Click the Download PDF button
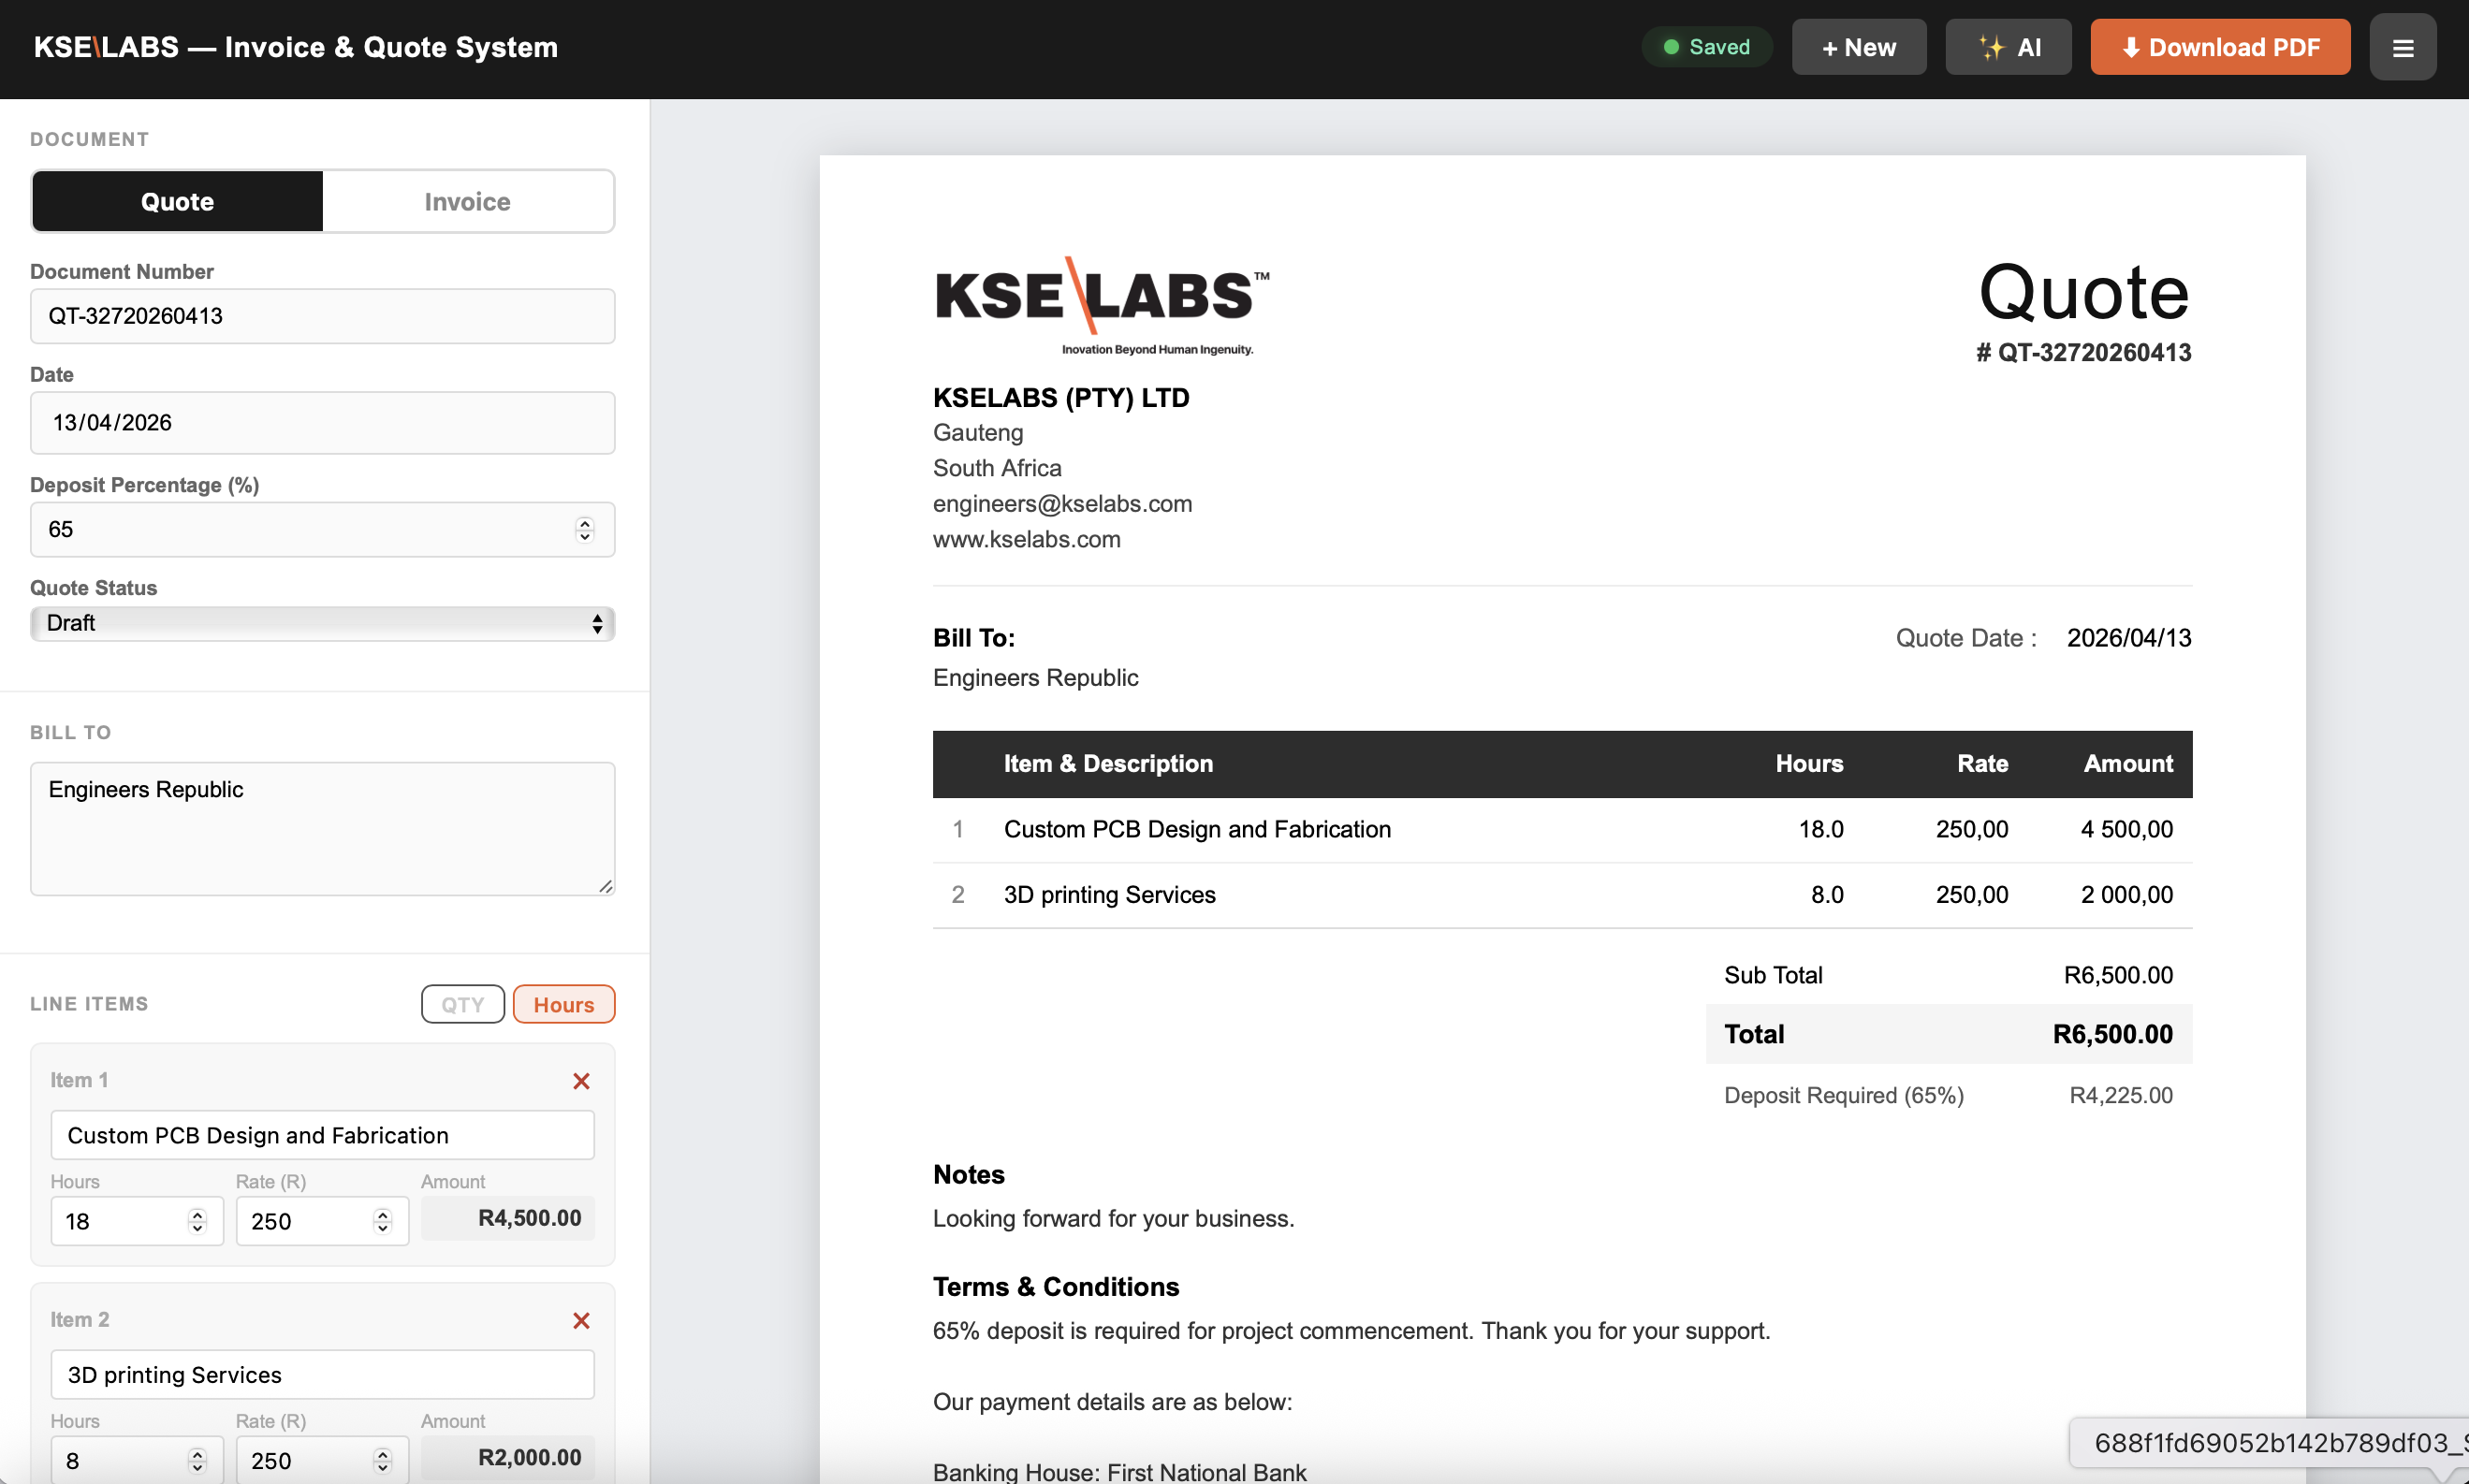The height and width of the screenshot is (1484, 2469). click(2218, 46)
